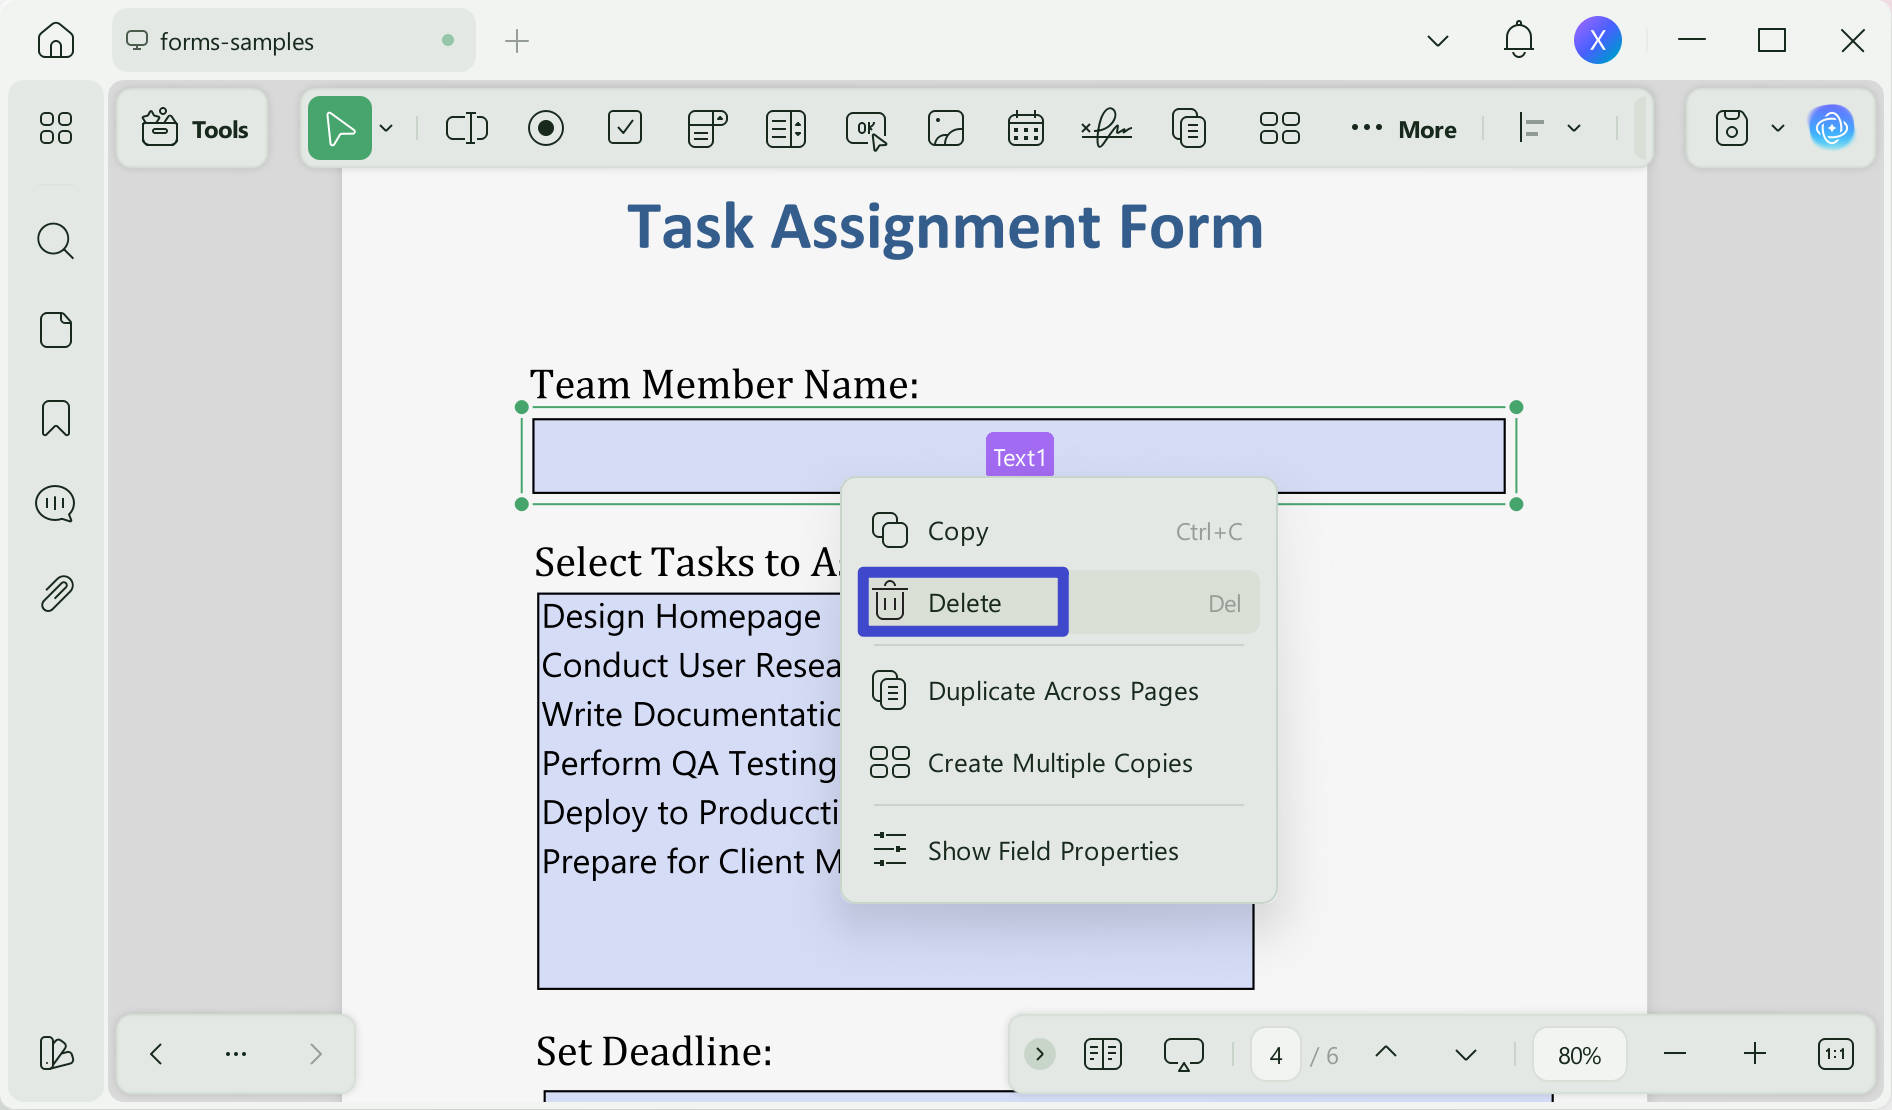
Task: Increase zoom with the plus button
Action: pyautogui.click(x=1755, y=1054)
